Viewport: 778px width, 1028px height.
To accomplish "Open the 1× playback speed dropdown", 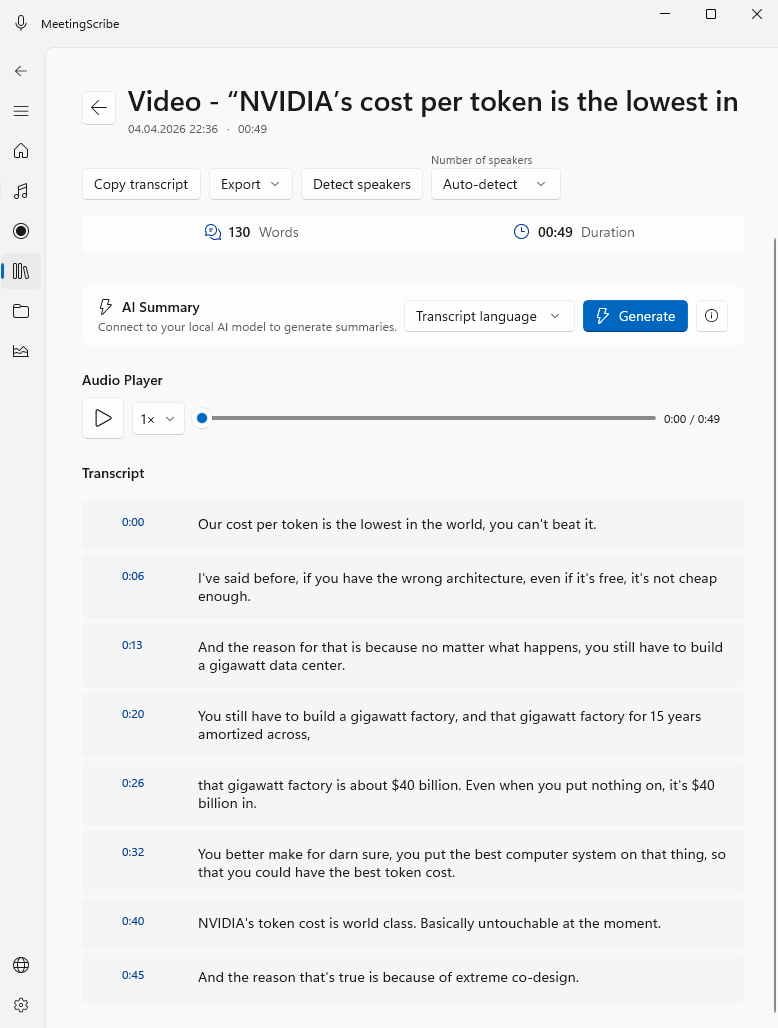I will (x=158, y=418).
